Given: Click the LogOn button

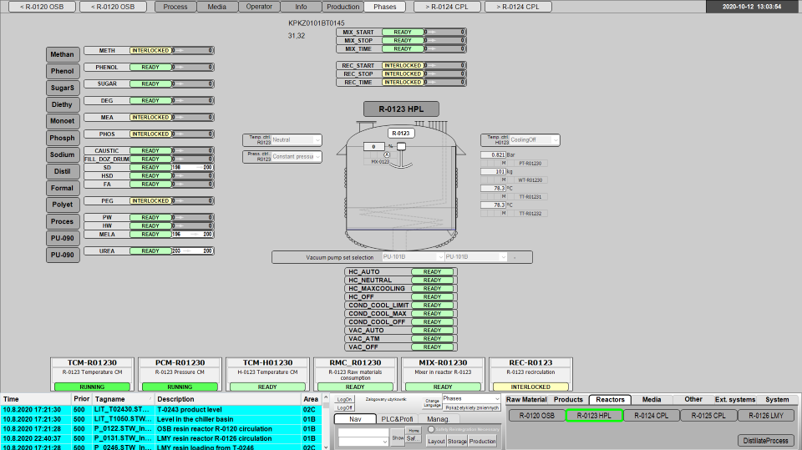Looking at the screenshot, I should click(345, 398).
